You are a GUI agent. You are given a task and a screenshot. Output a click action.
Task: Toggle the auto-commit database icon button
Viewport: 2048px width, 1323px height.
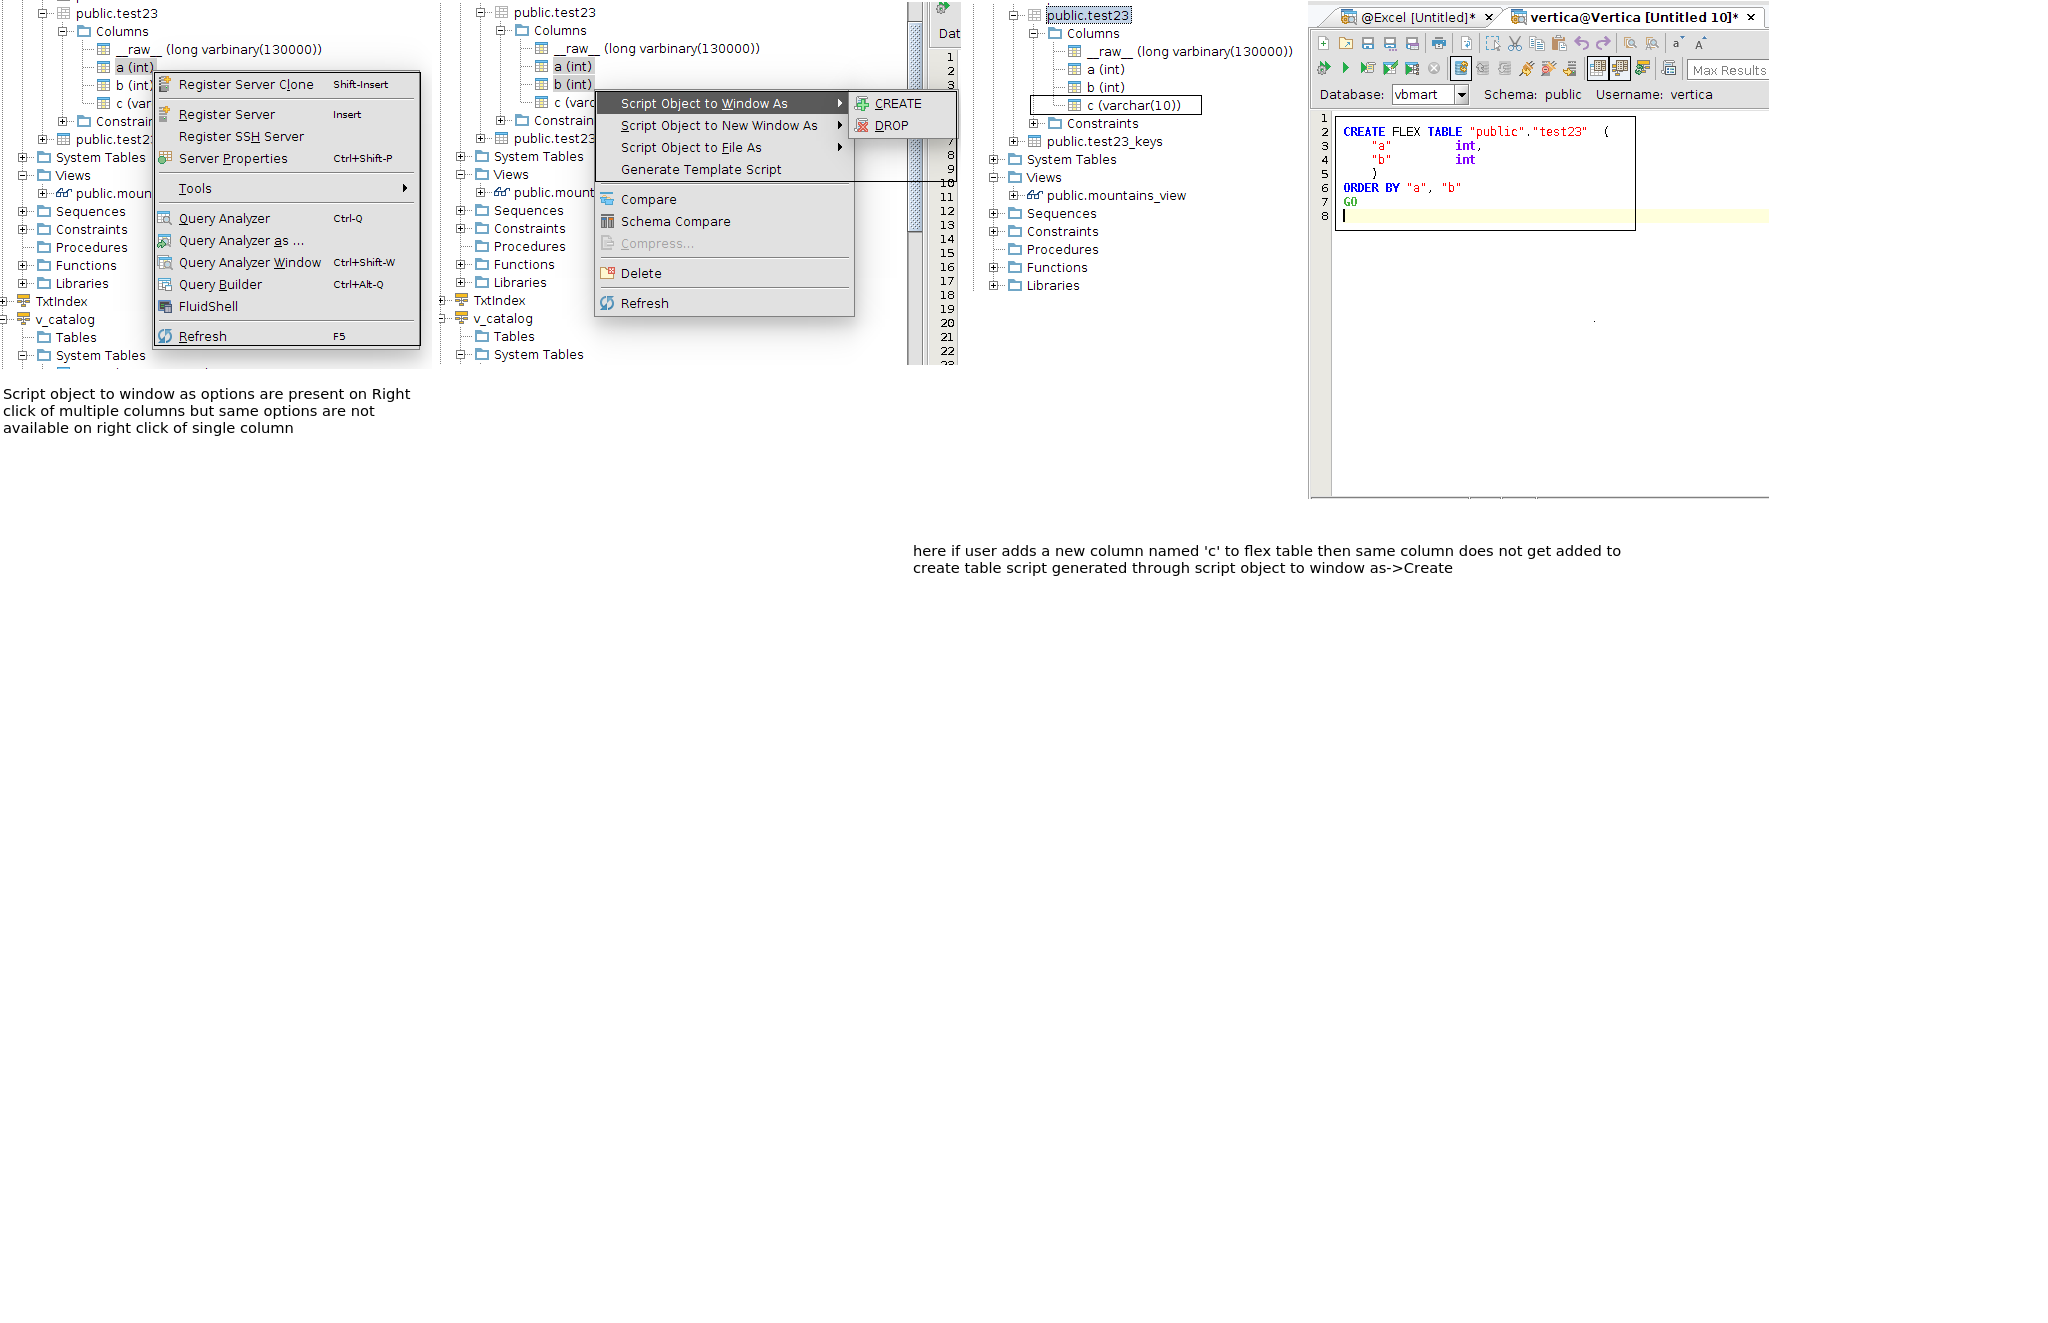pyautogui.click(x=1461, y=68)
